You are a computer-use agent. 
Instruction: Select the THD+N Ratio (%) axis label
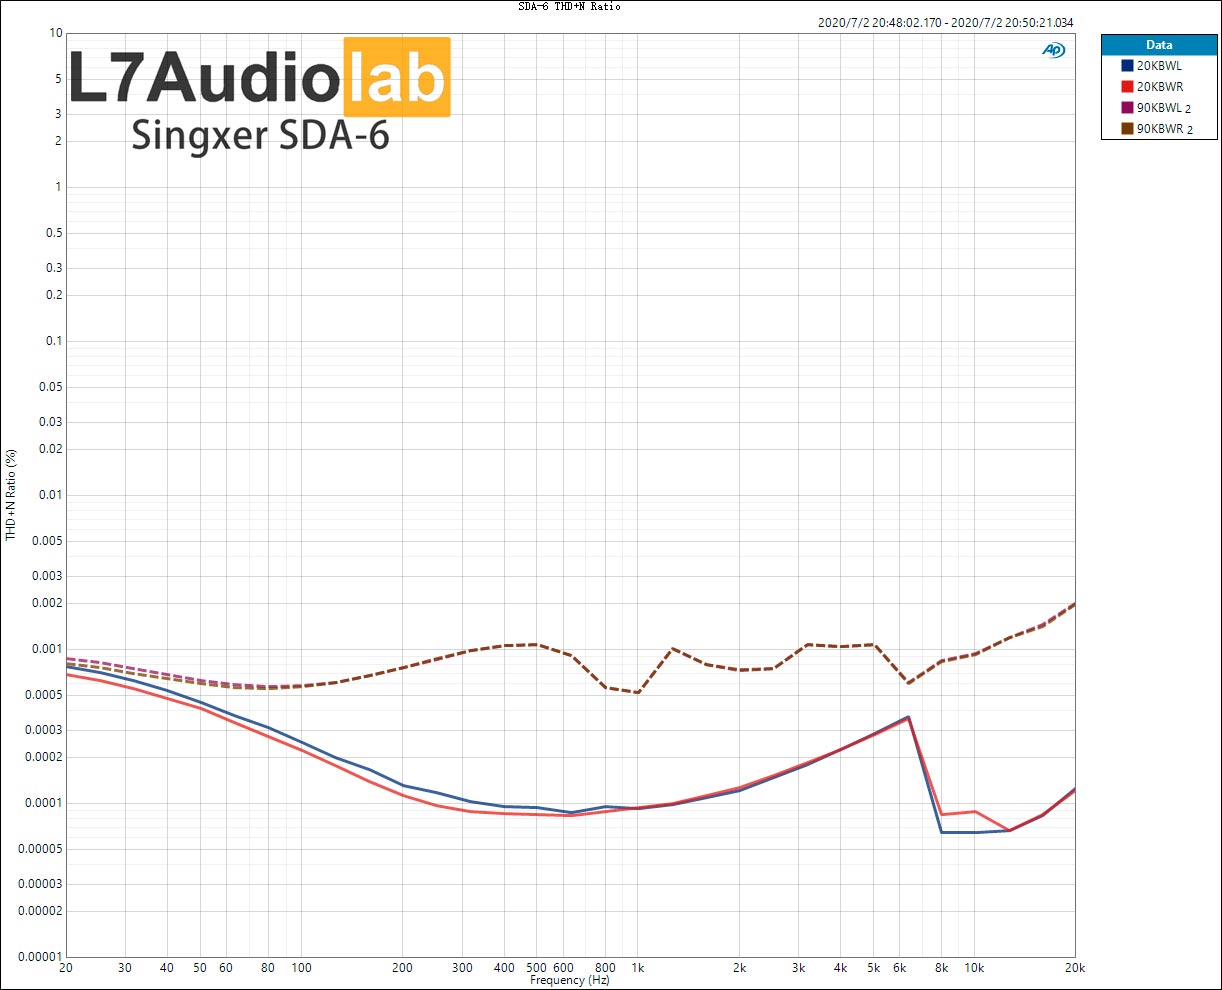click(11, 495)
